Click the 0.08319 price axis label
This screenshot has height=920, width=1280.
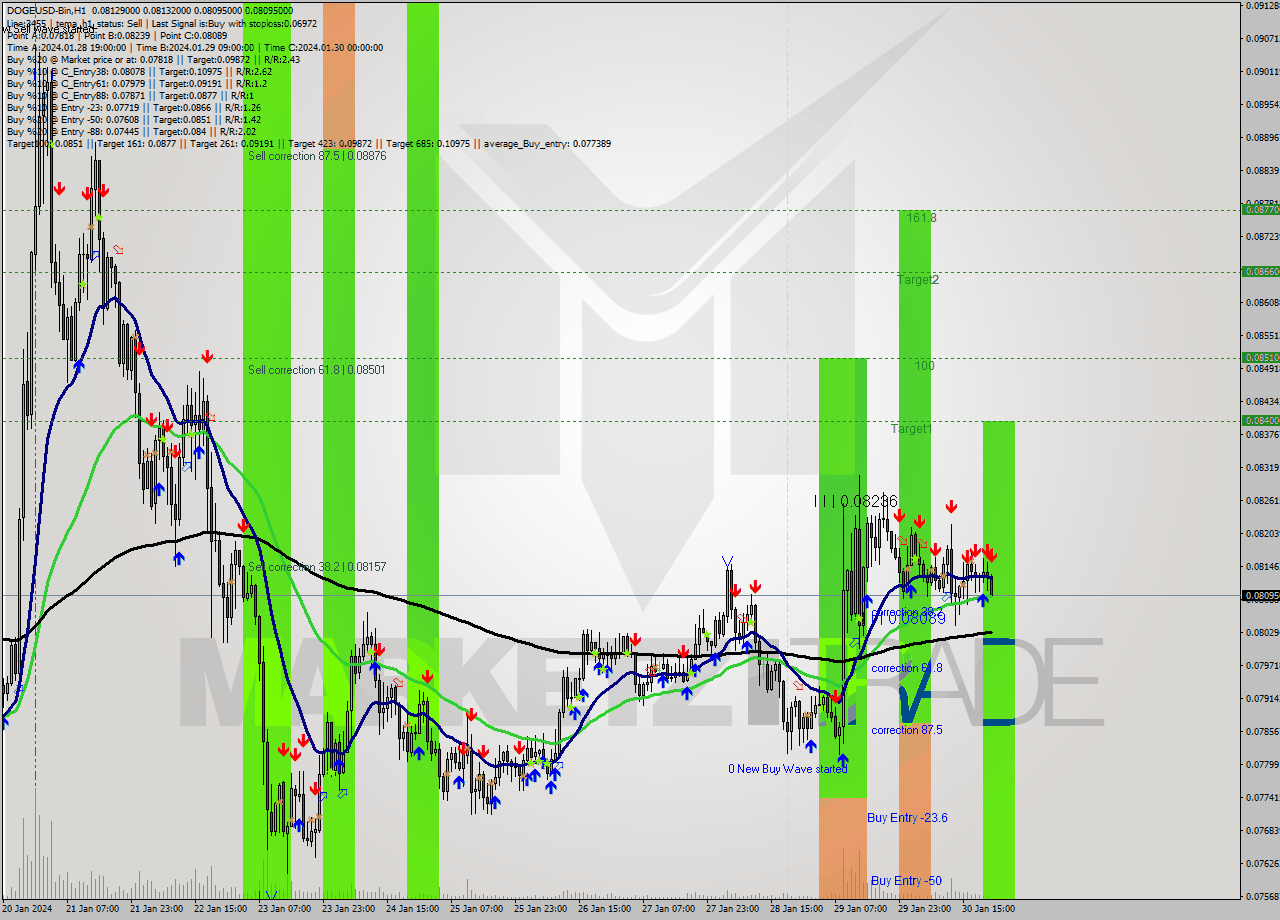(x=1261, y=467)
